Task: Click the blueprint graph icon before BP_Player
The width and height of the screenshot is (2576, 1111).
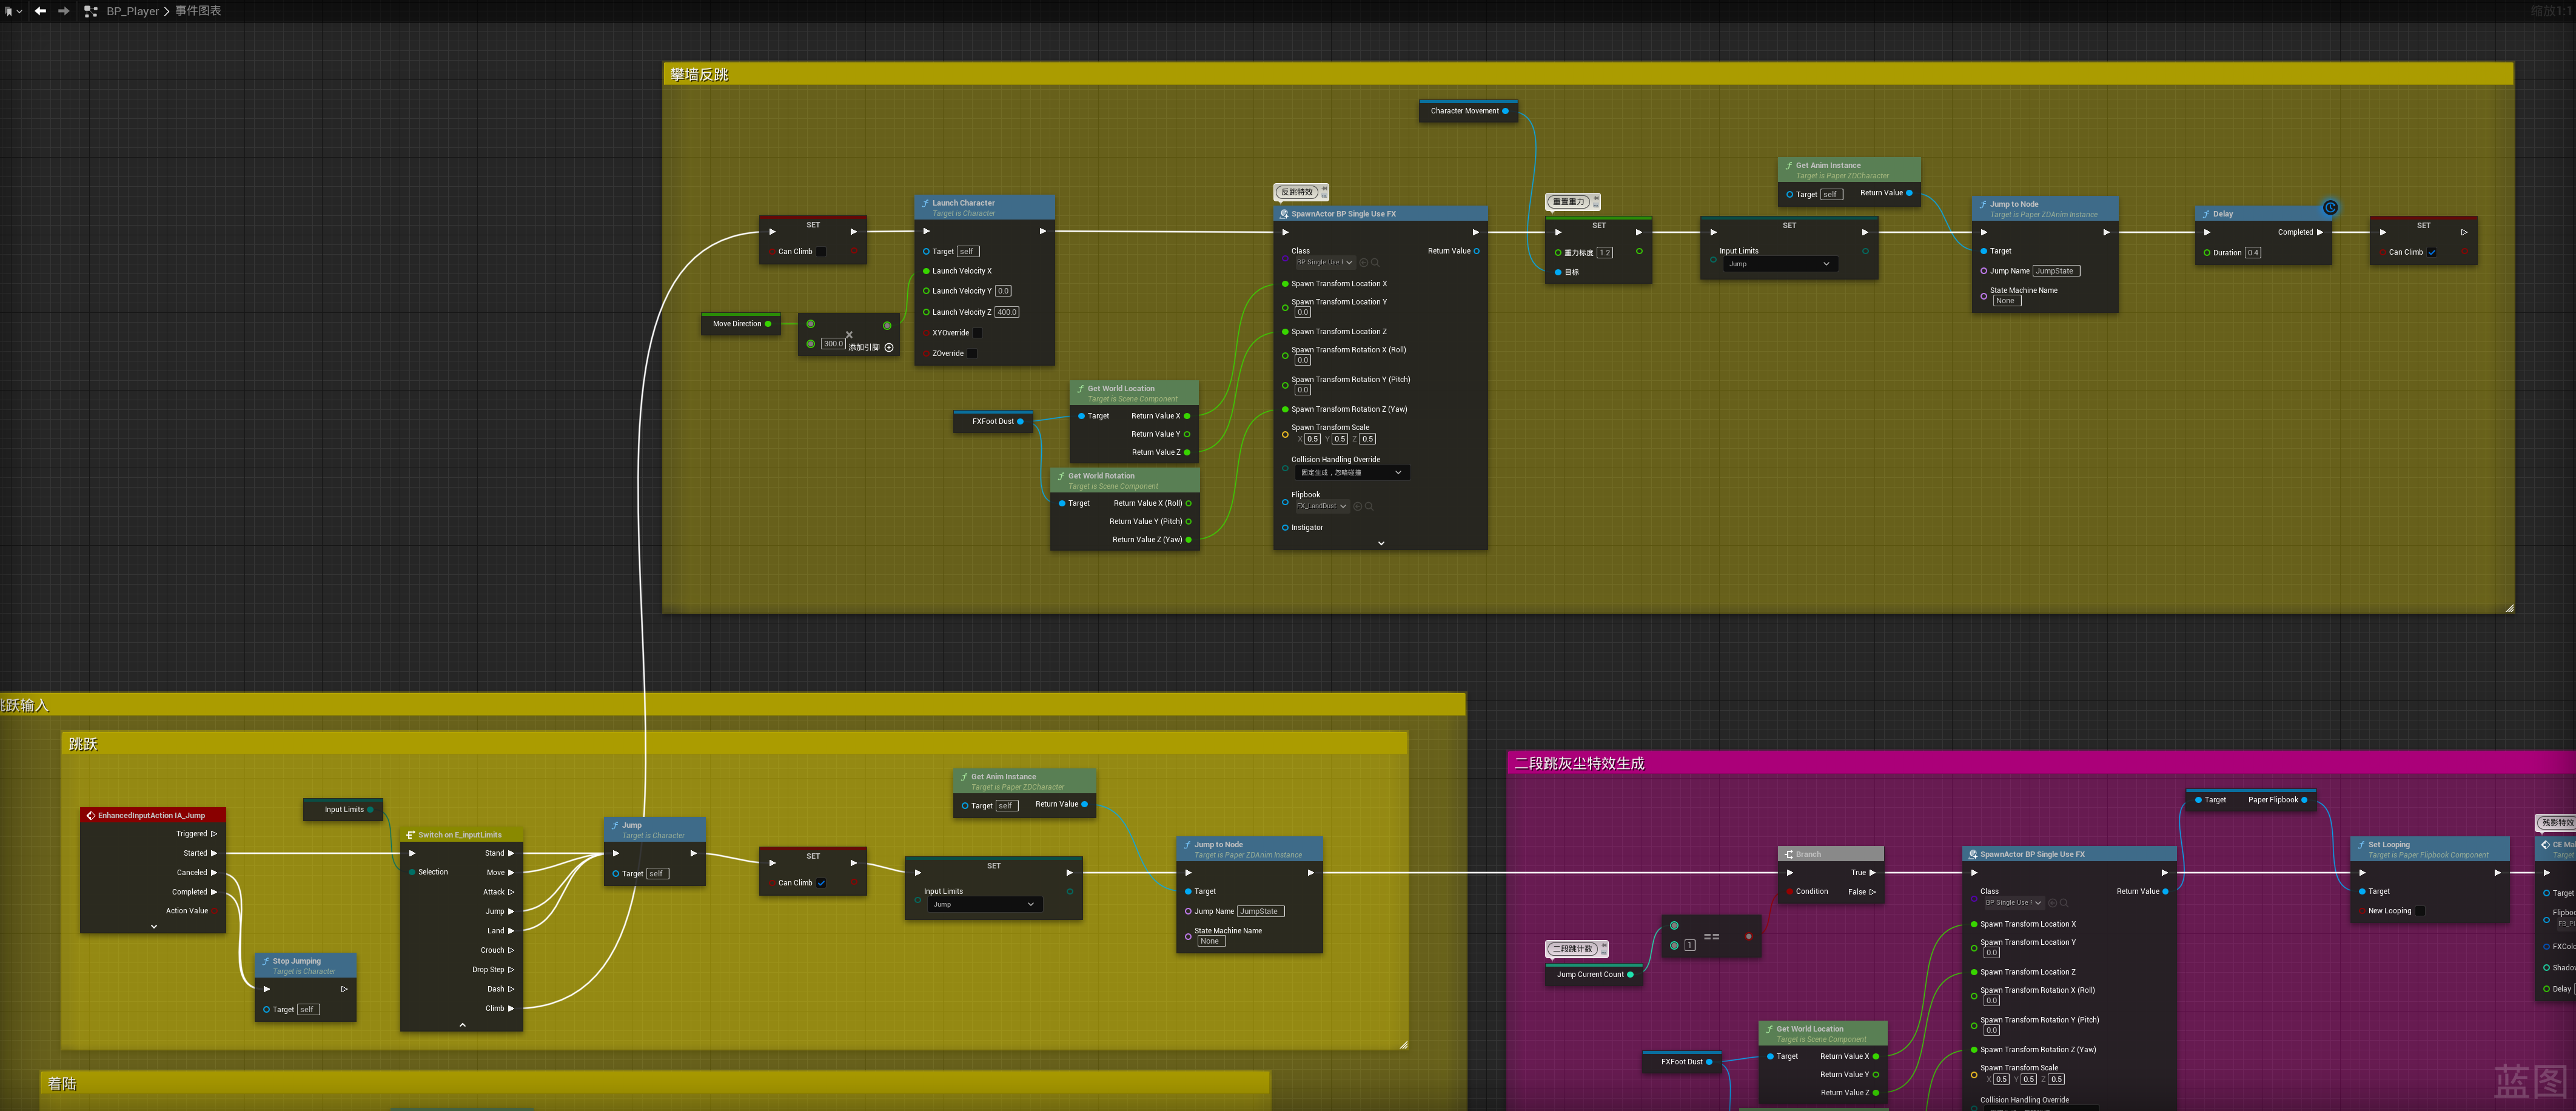Action: (91, 11)
